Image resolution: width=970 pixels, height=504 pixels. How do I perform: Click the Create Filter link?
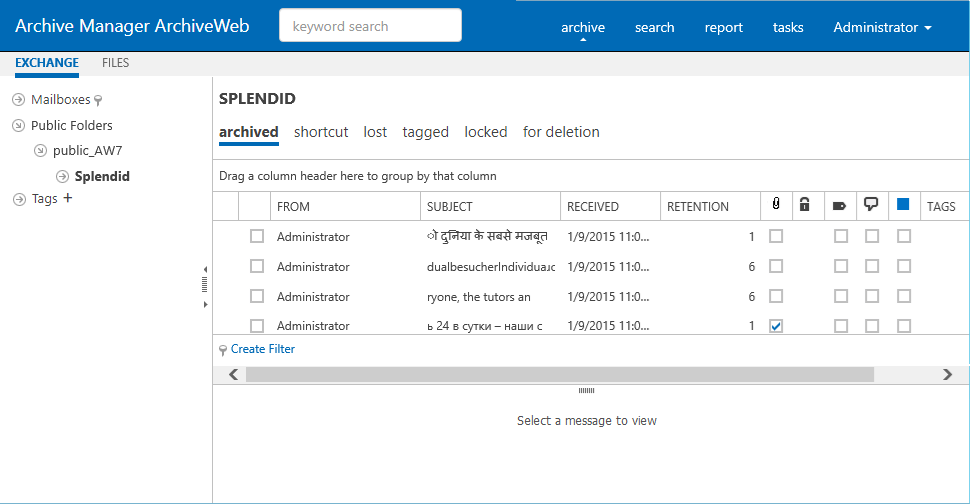pyautogui.click(x=263, y=349)
